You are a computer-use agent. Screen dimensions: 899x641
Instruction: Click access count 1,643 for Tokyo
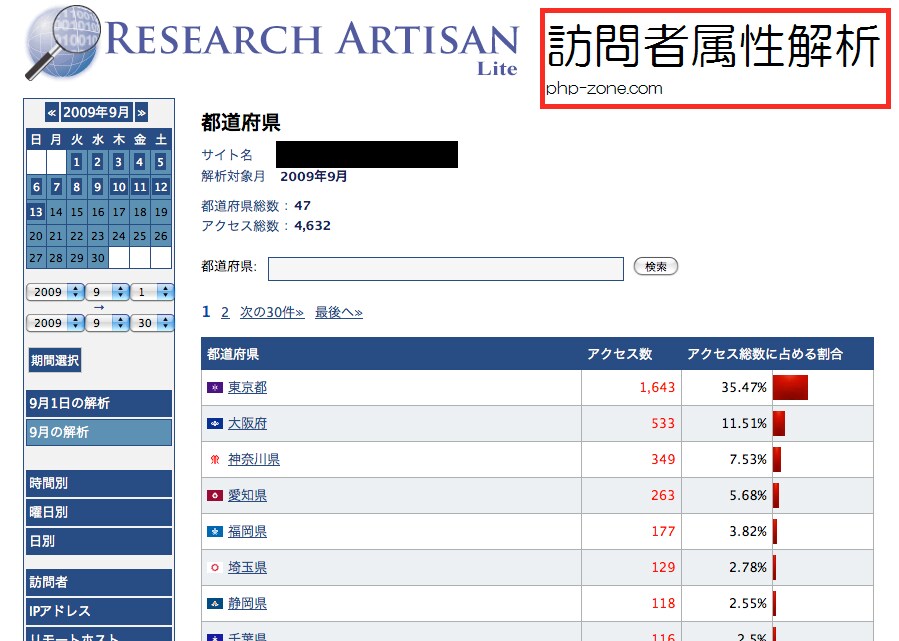pyautogui.click(x=657, y=388)
